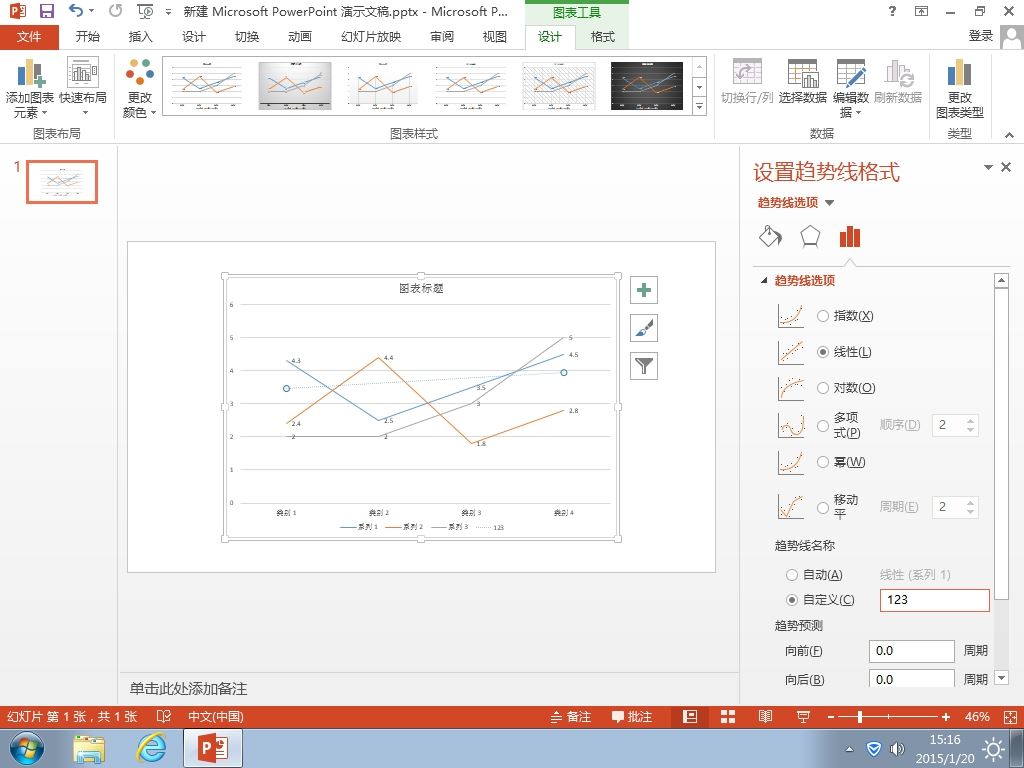Click custom trendline name field 123
1024x768 pixels.
tap(935, 600)
